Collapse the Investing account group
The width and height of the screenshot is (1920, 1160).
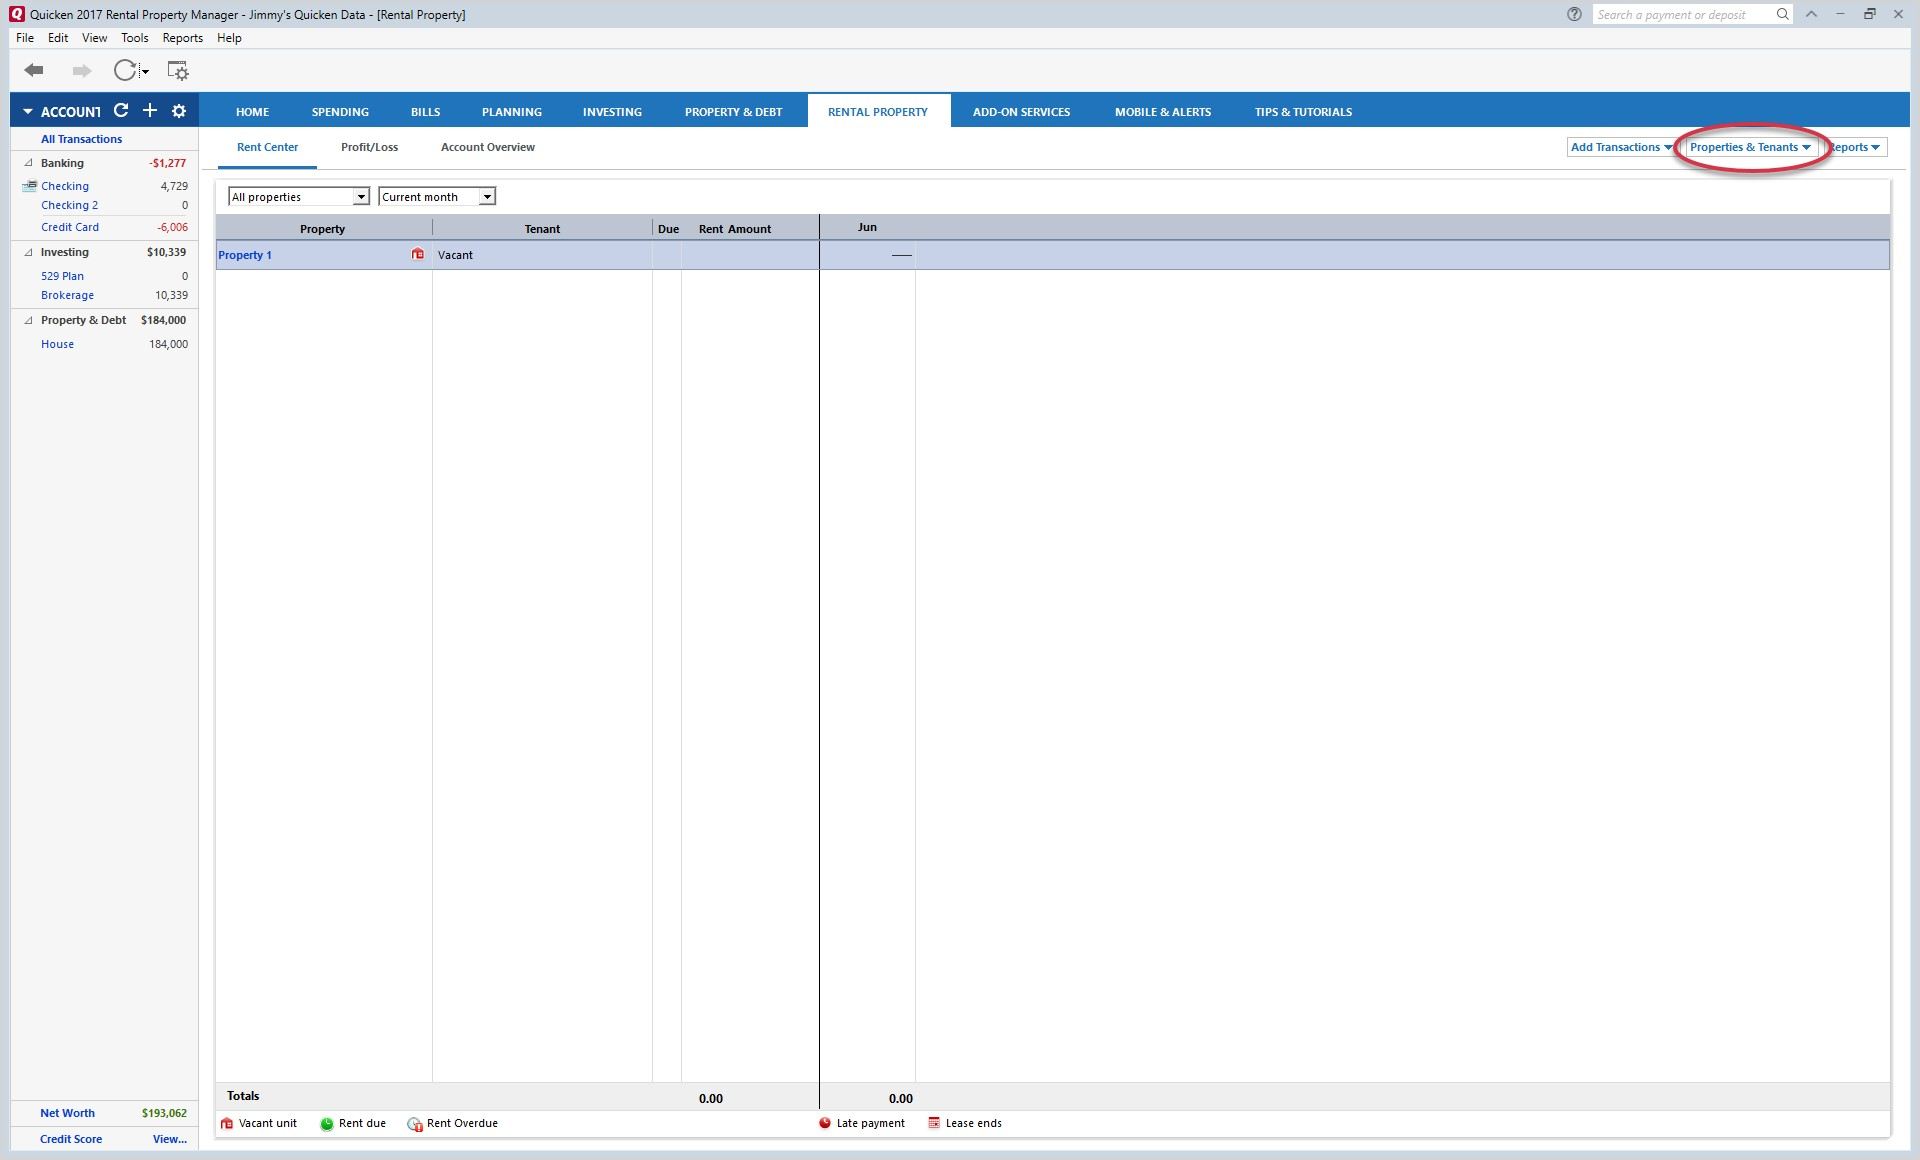click(28, 252)
